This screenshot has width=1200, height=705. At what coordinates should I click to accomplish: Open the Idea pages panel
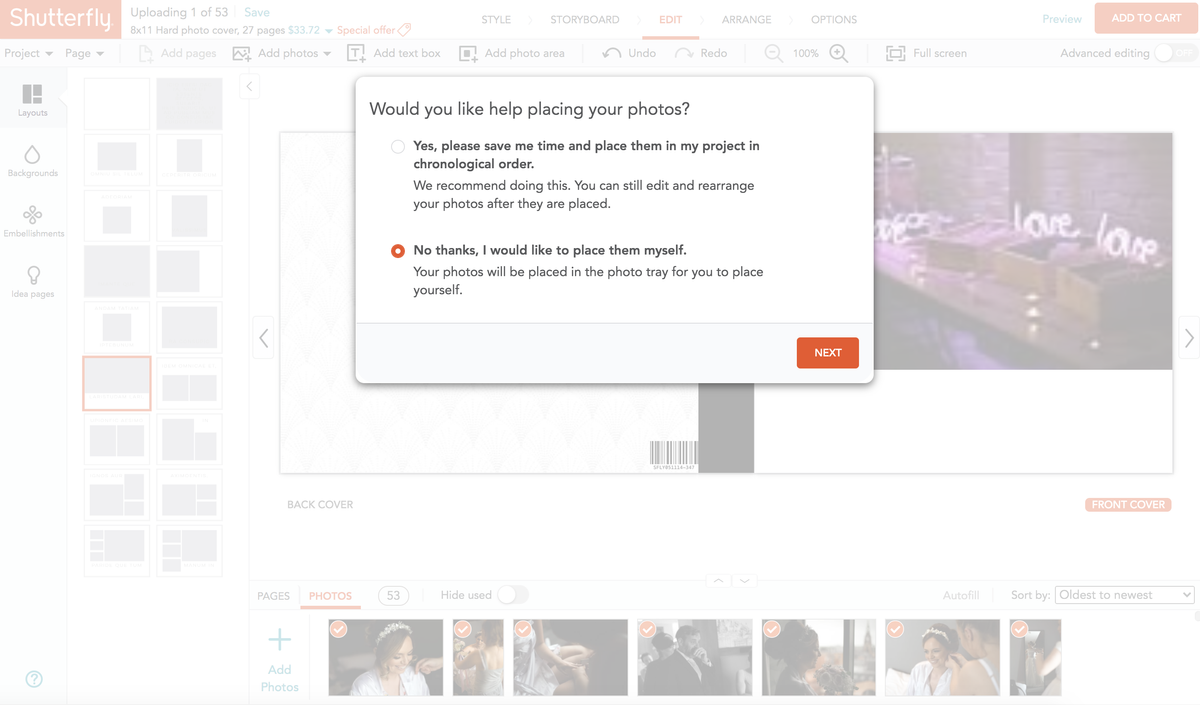click(x=33, y=282)
